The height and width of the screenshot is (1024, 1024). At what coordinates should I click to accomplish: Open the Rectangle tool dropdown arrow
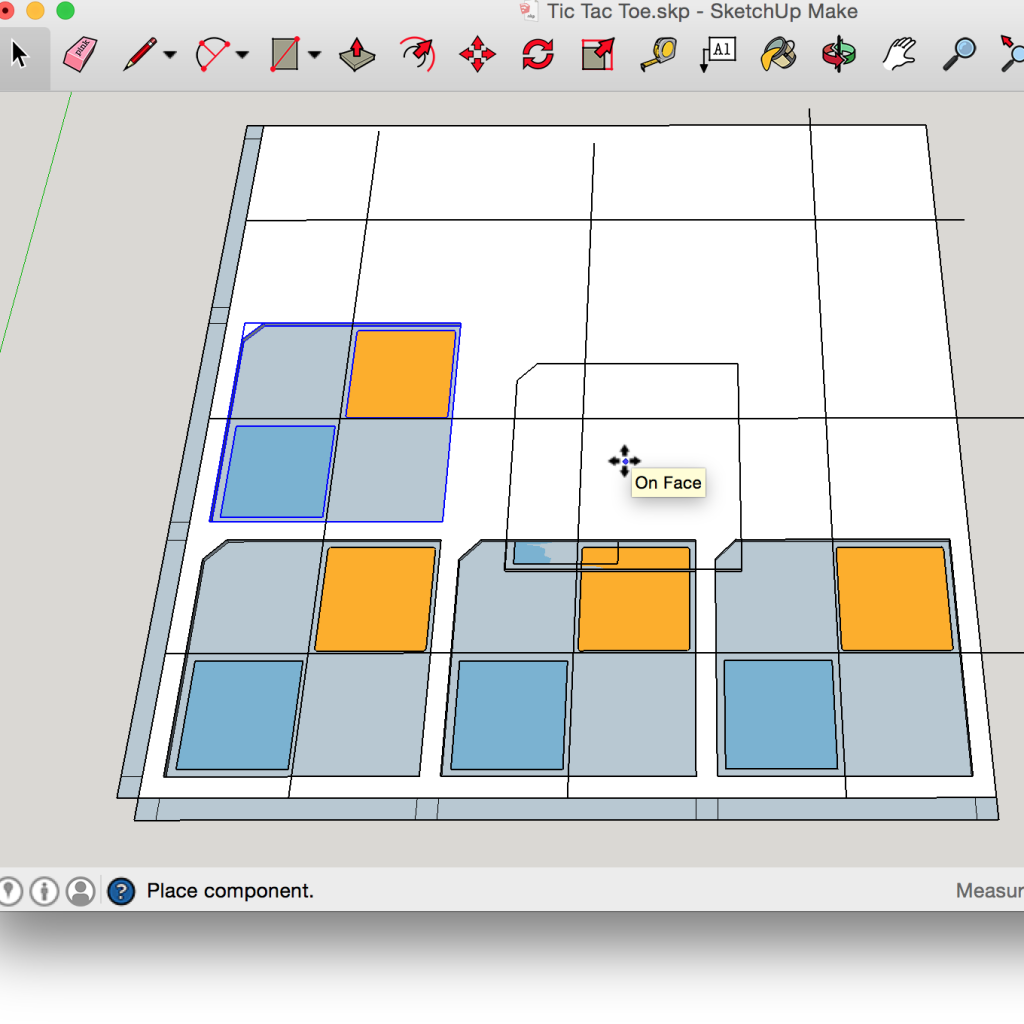click(314, 55)
